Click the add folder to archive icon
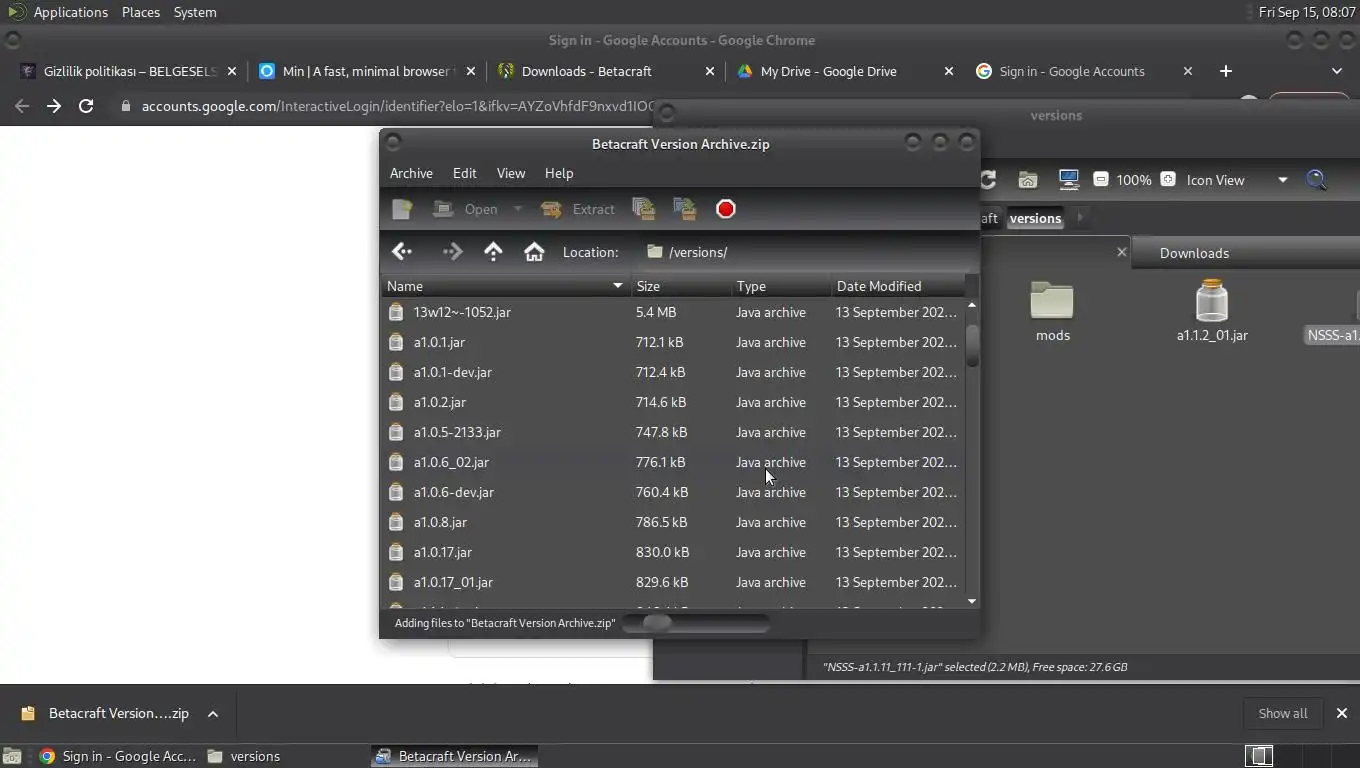 click(x=685, y=209)
